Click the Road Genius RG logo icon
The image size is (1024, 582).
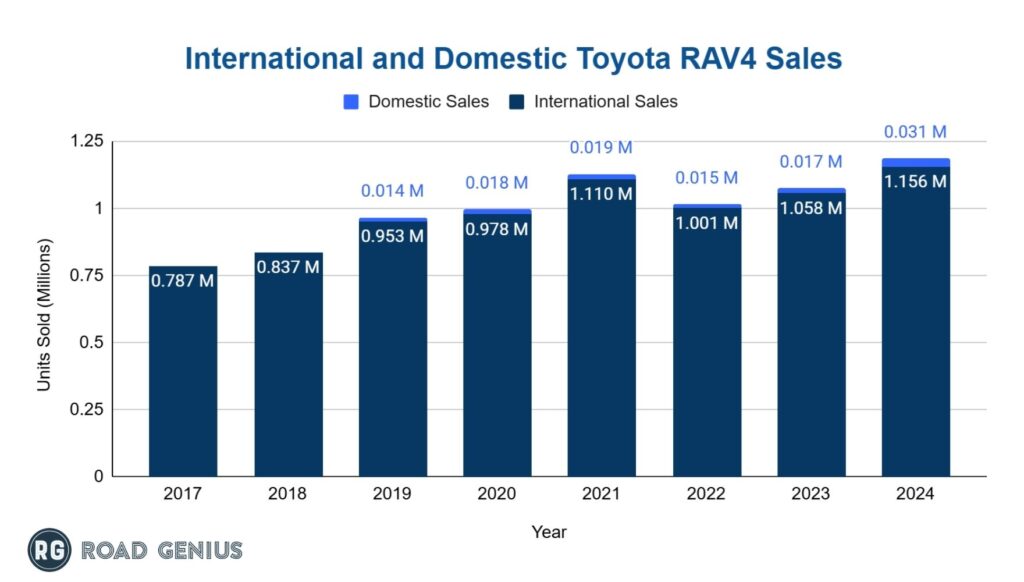[48, 549]
